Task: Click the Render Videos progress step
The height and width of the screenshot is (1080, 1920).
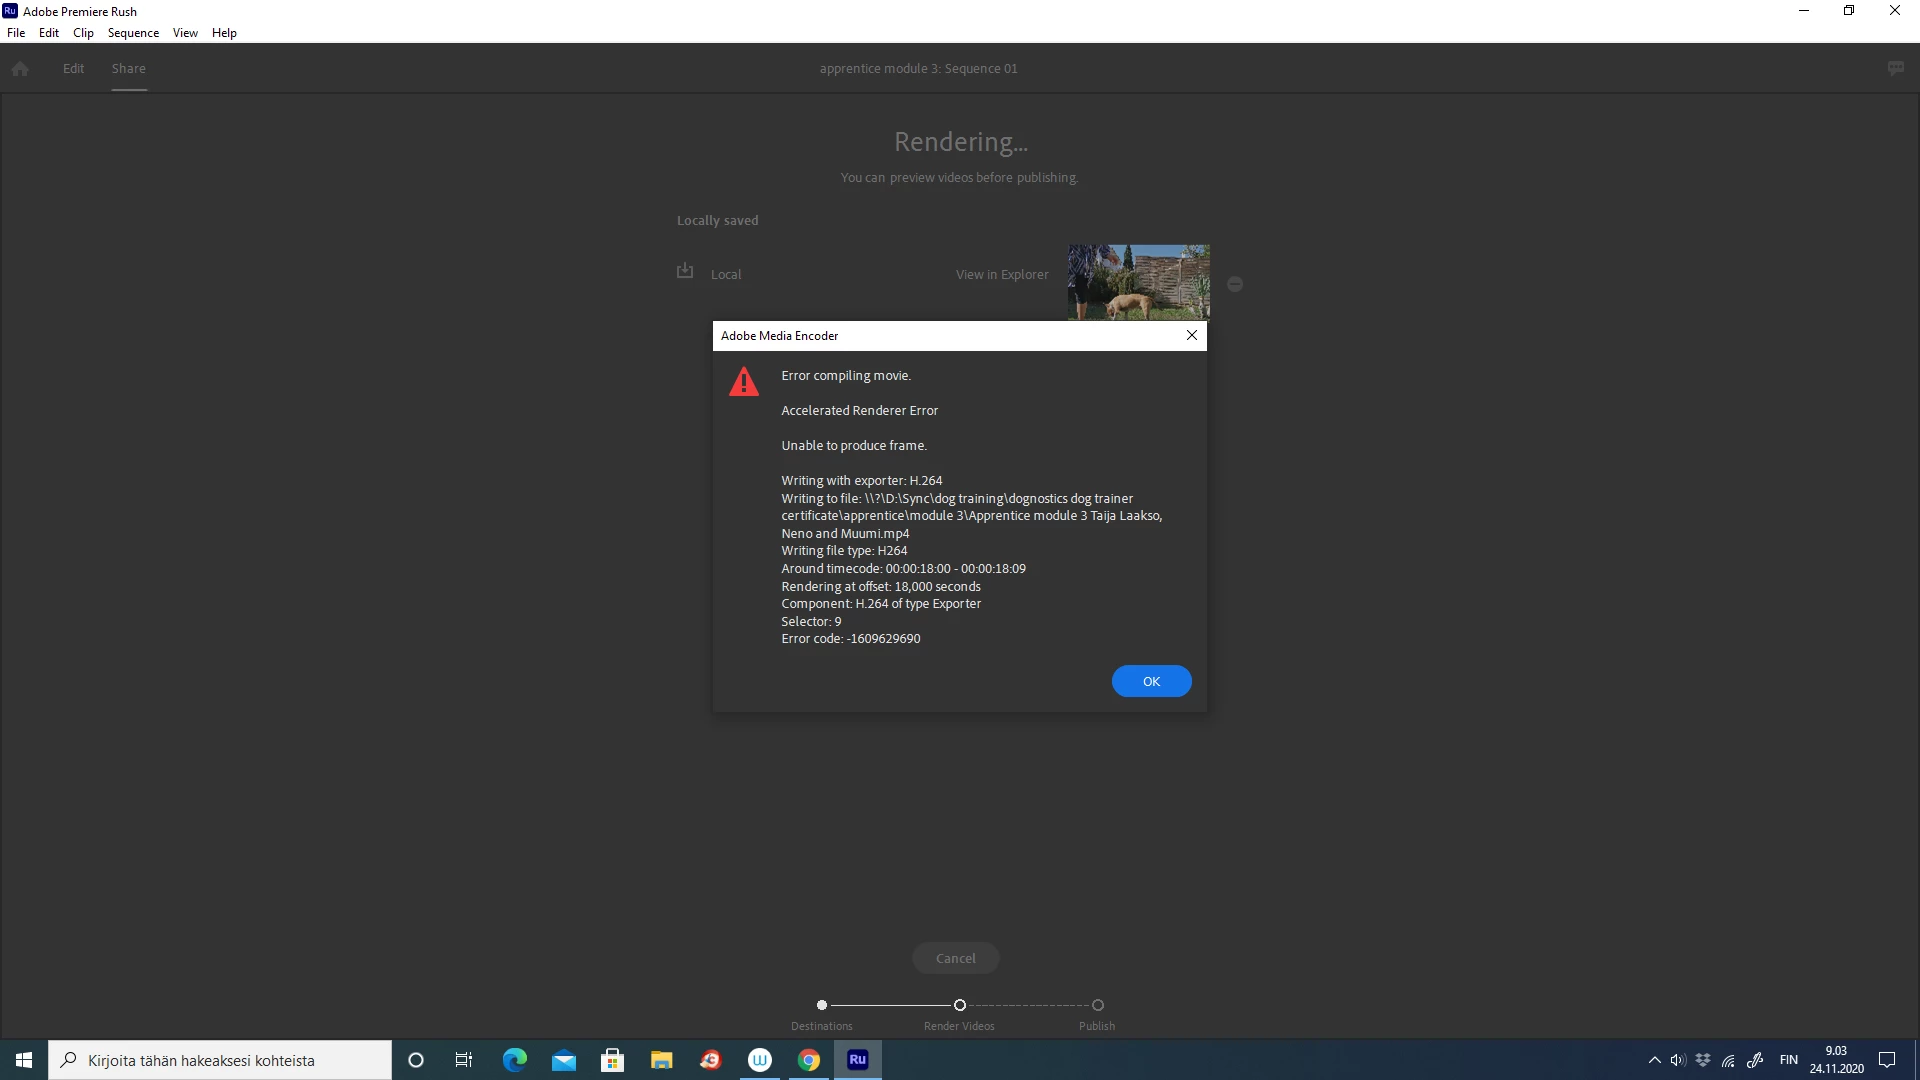Action: [x=959, y=1006]
